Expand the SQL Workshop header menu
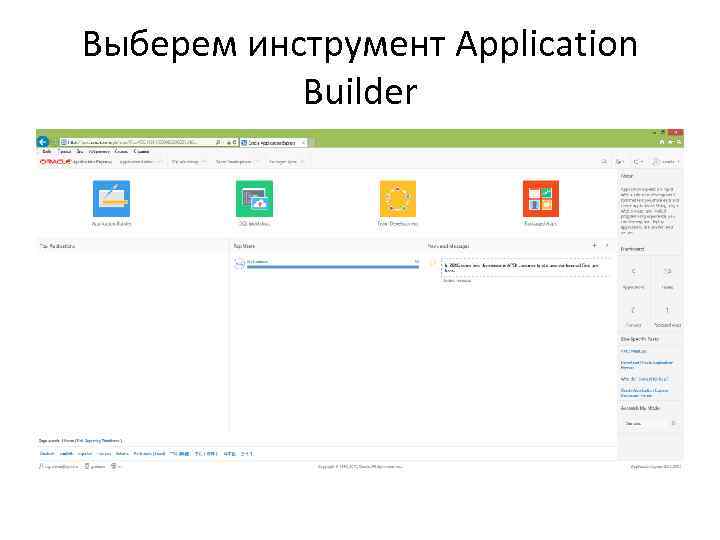This screenshot has height=540, width=720. point(204,162)
